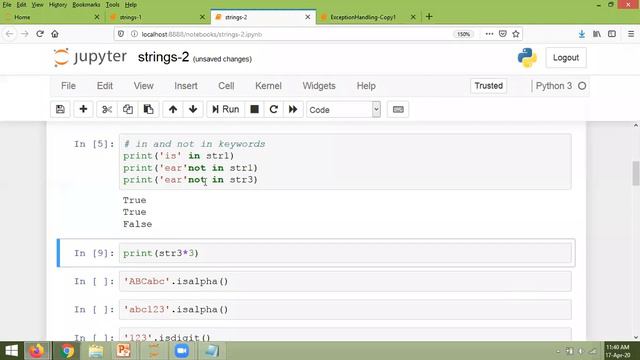Open browser Tools menu
The height and width of the screenshot is (360, 640).
112,4
